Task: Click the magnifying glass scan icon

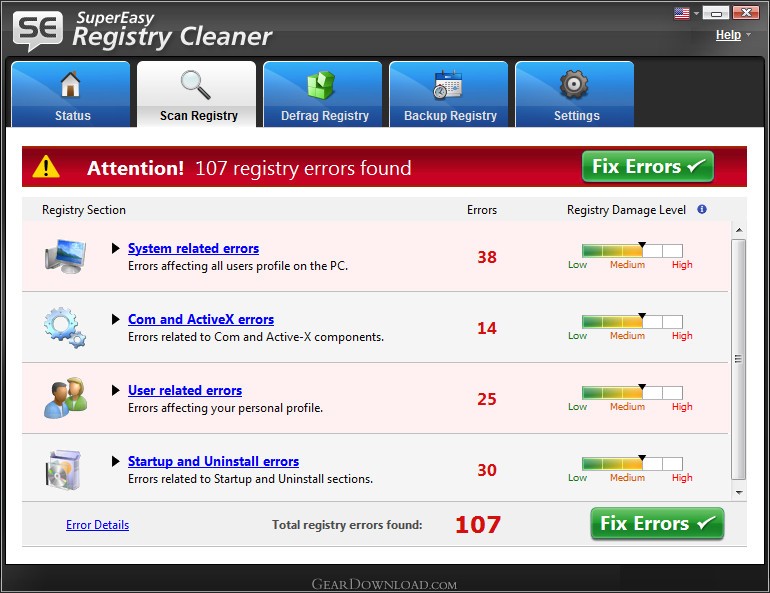Action: pyautogui.click(x=195, y=85)
